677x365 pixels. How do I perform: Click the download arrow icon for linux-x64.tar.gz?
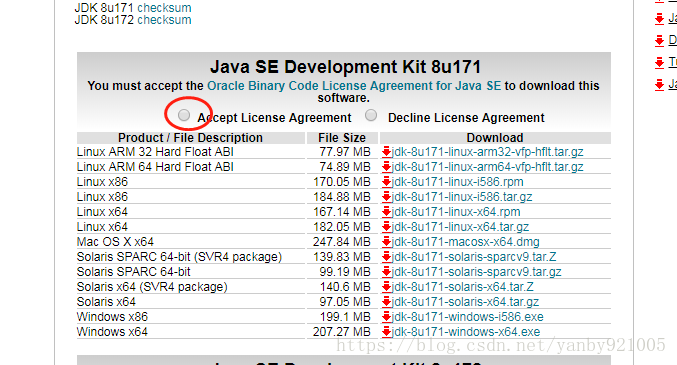(386, 227)
